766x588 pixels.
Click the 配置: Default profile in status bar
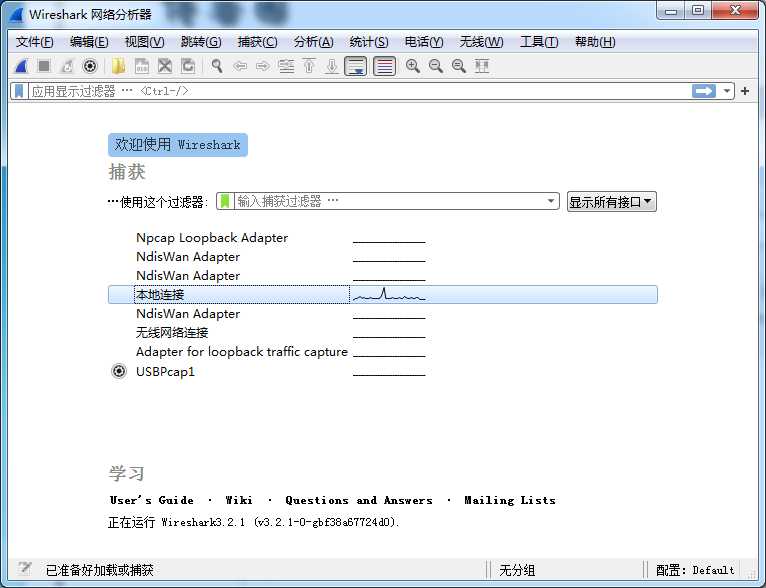point(695,570)
